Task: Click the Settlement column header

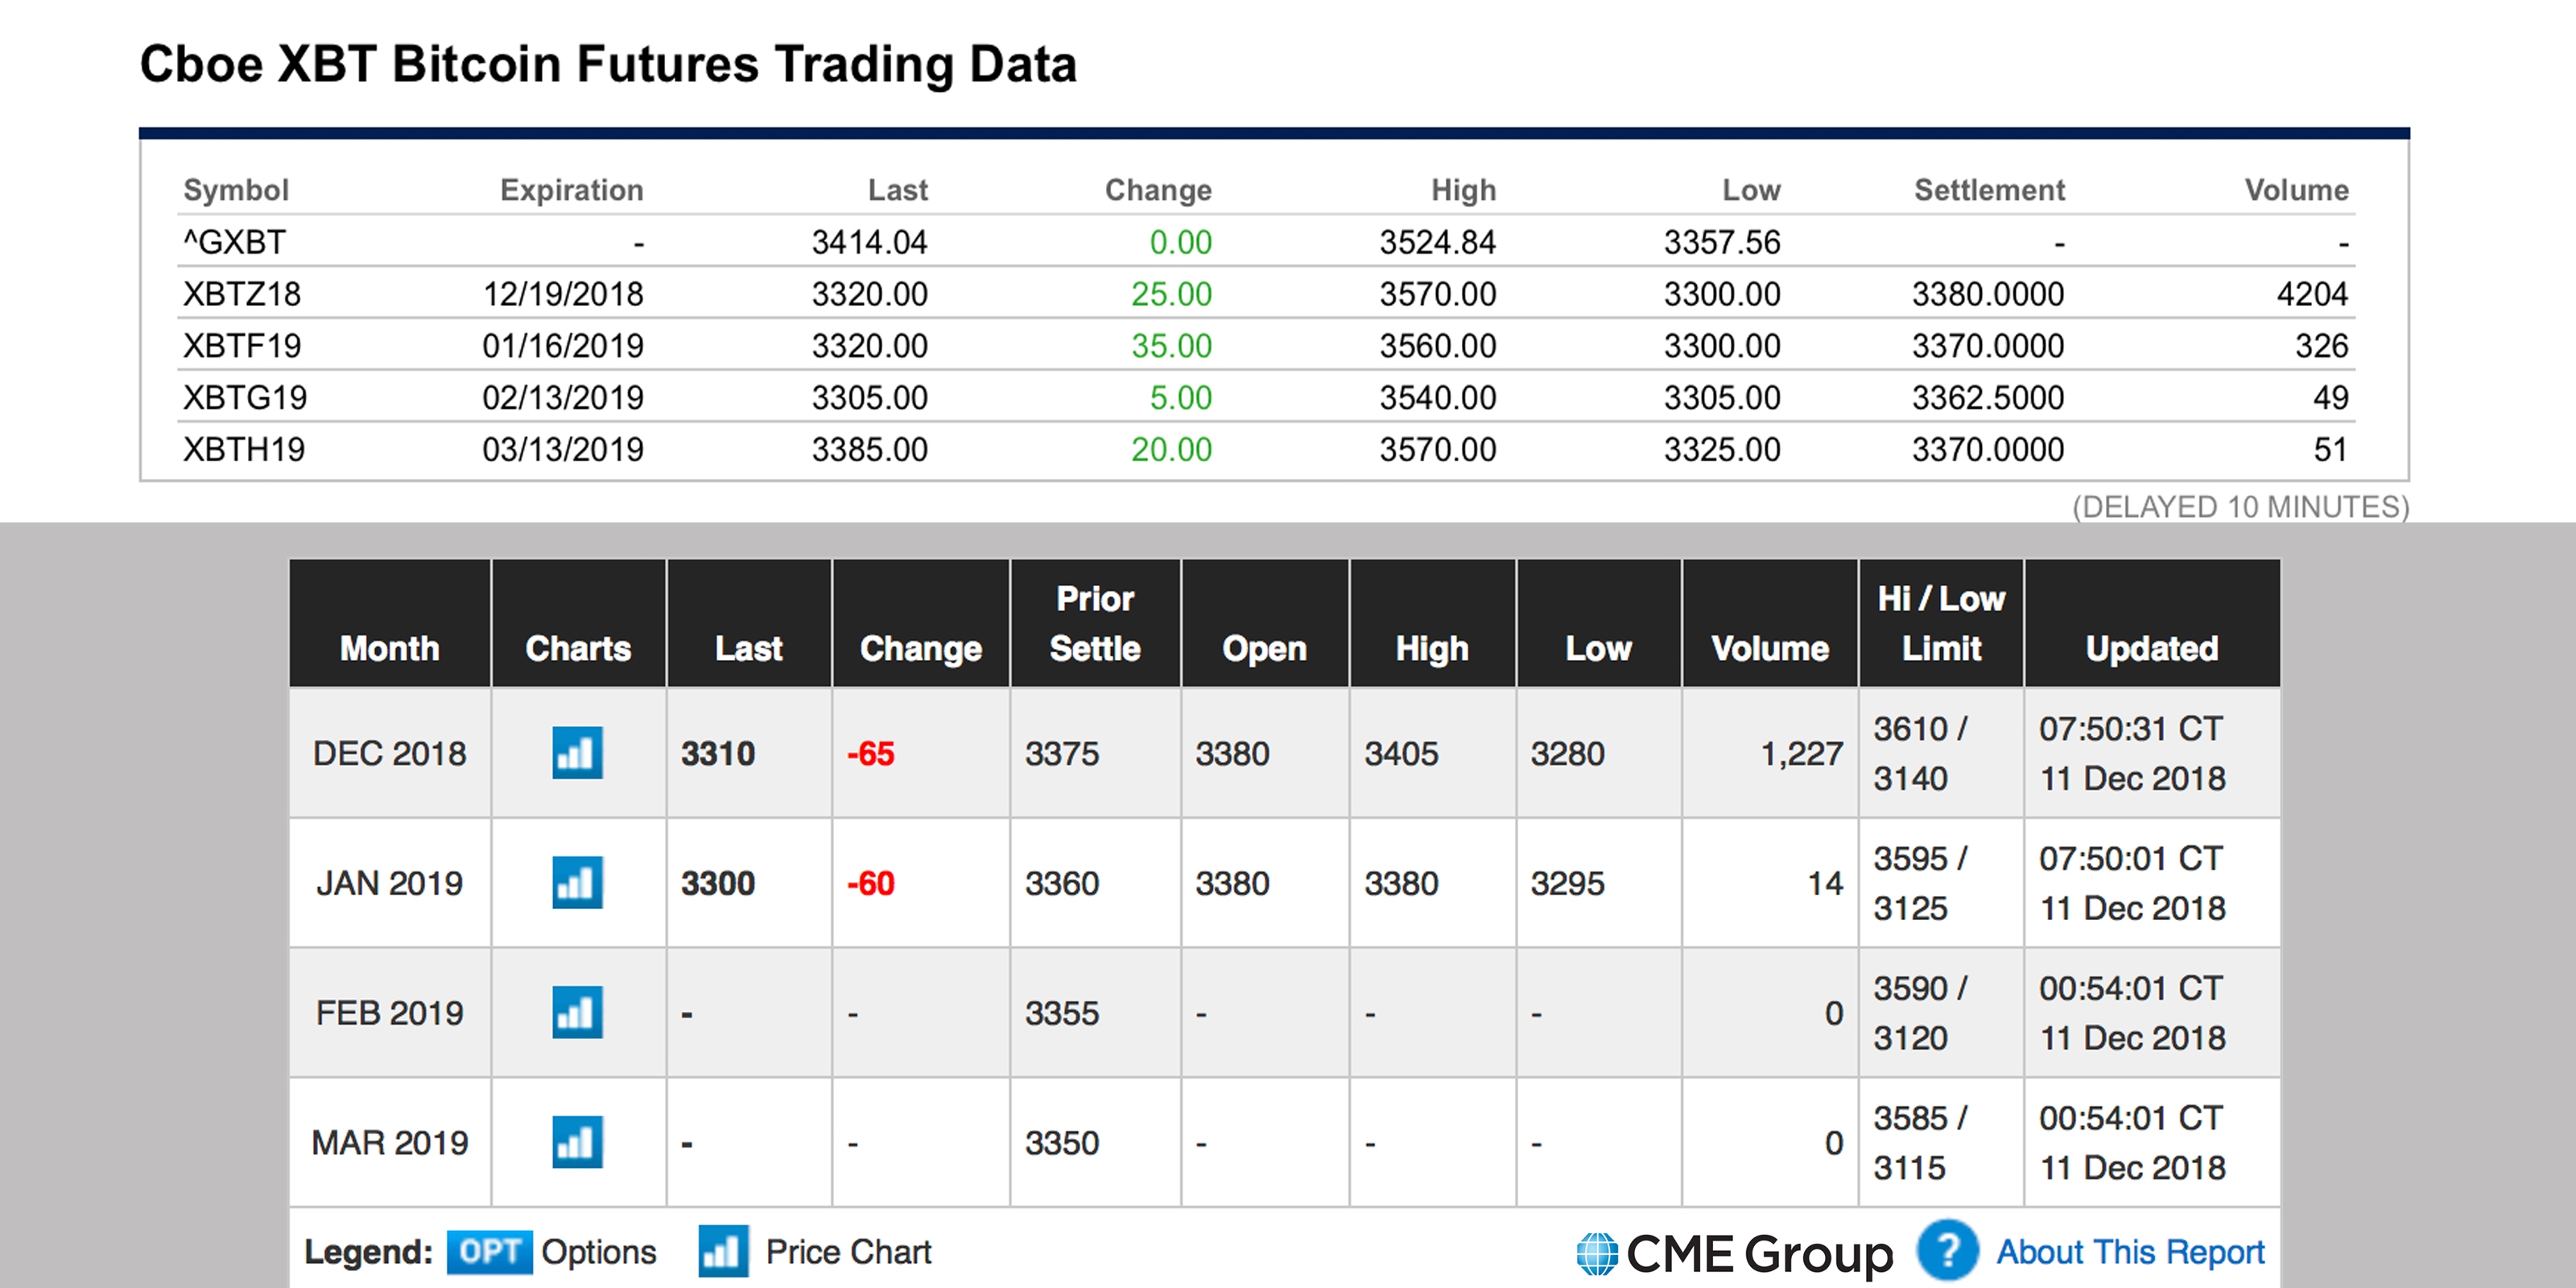Action: (x=1988, y=190)
